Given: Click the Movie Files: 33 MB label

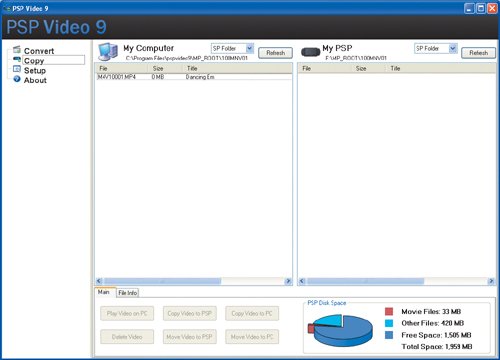Looking at the screenshot, I should click(431, 312).
